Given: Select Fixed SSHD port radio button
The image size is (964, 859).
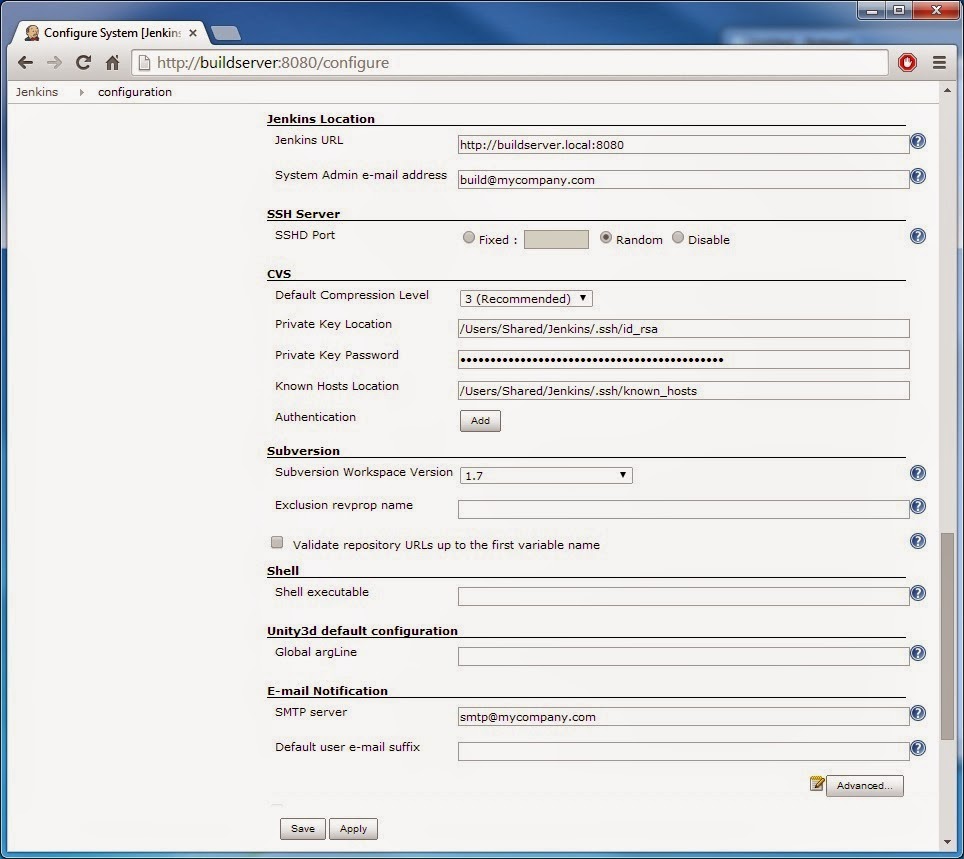Looking at the screenshot, I should (468, 237).
